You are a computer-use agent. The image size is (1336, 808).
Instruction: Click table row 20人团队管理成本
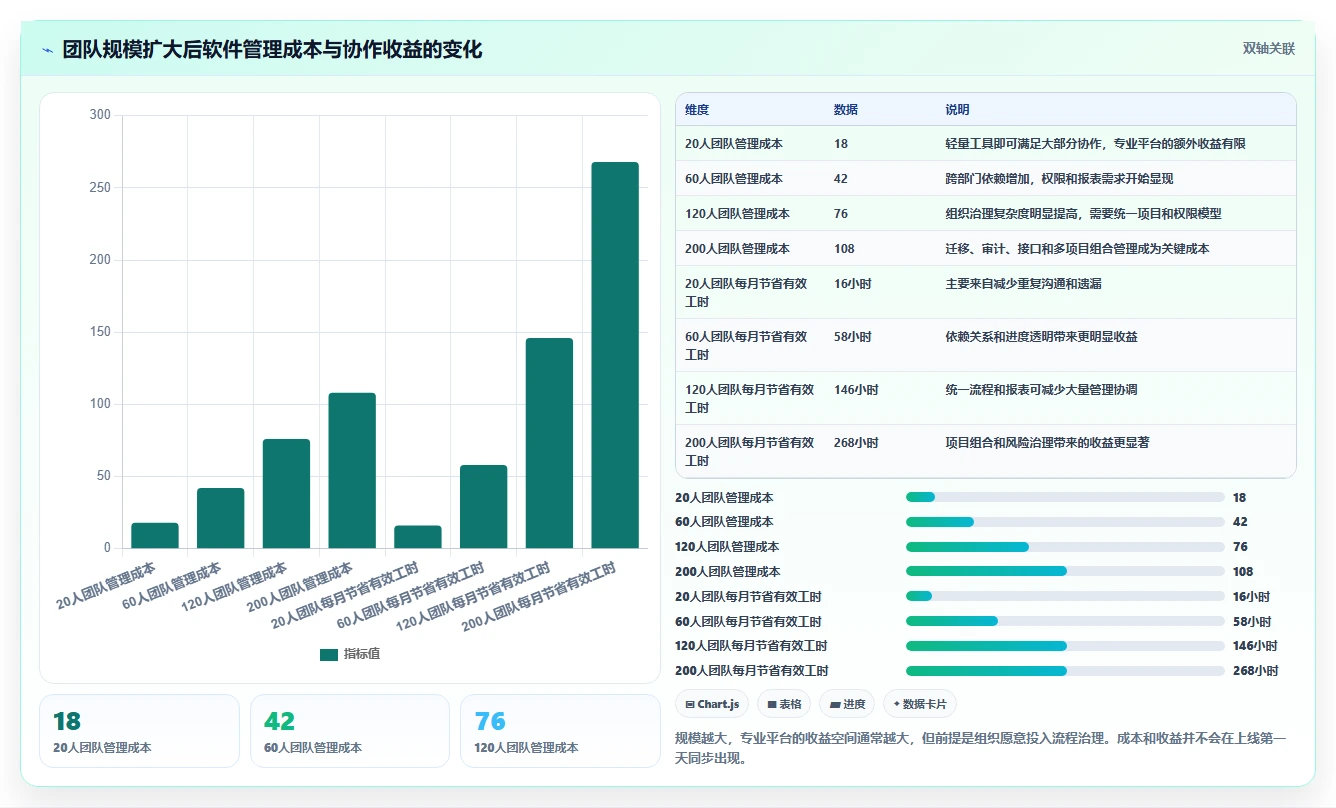pos(986,144)
